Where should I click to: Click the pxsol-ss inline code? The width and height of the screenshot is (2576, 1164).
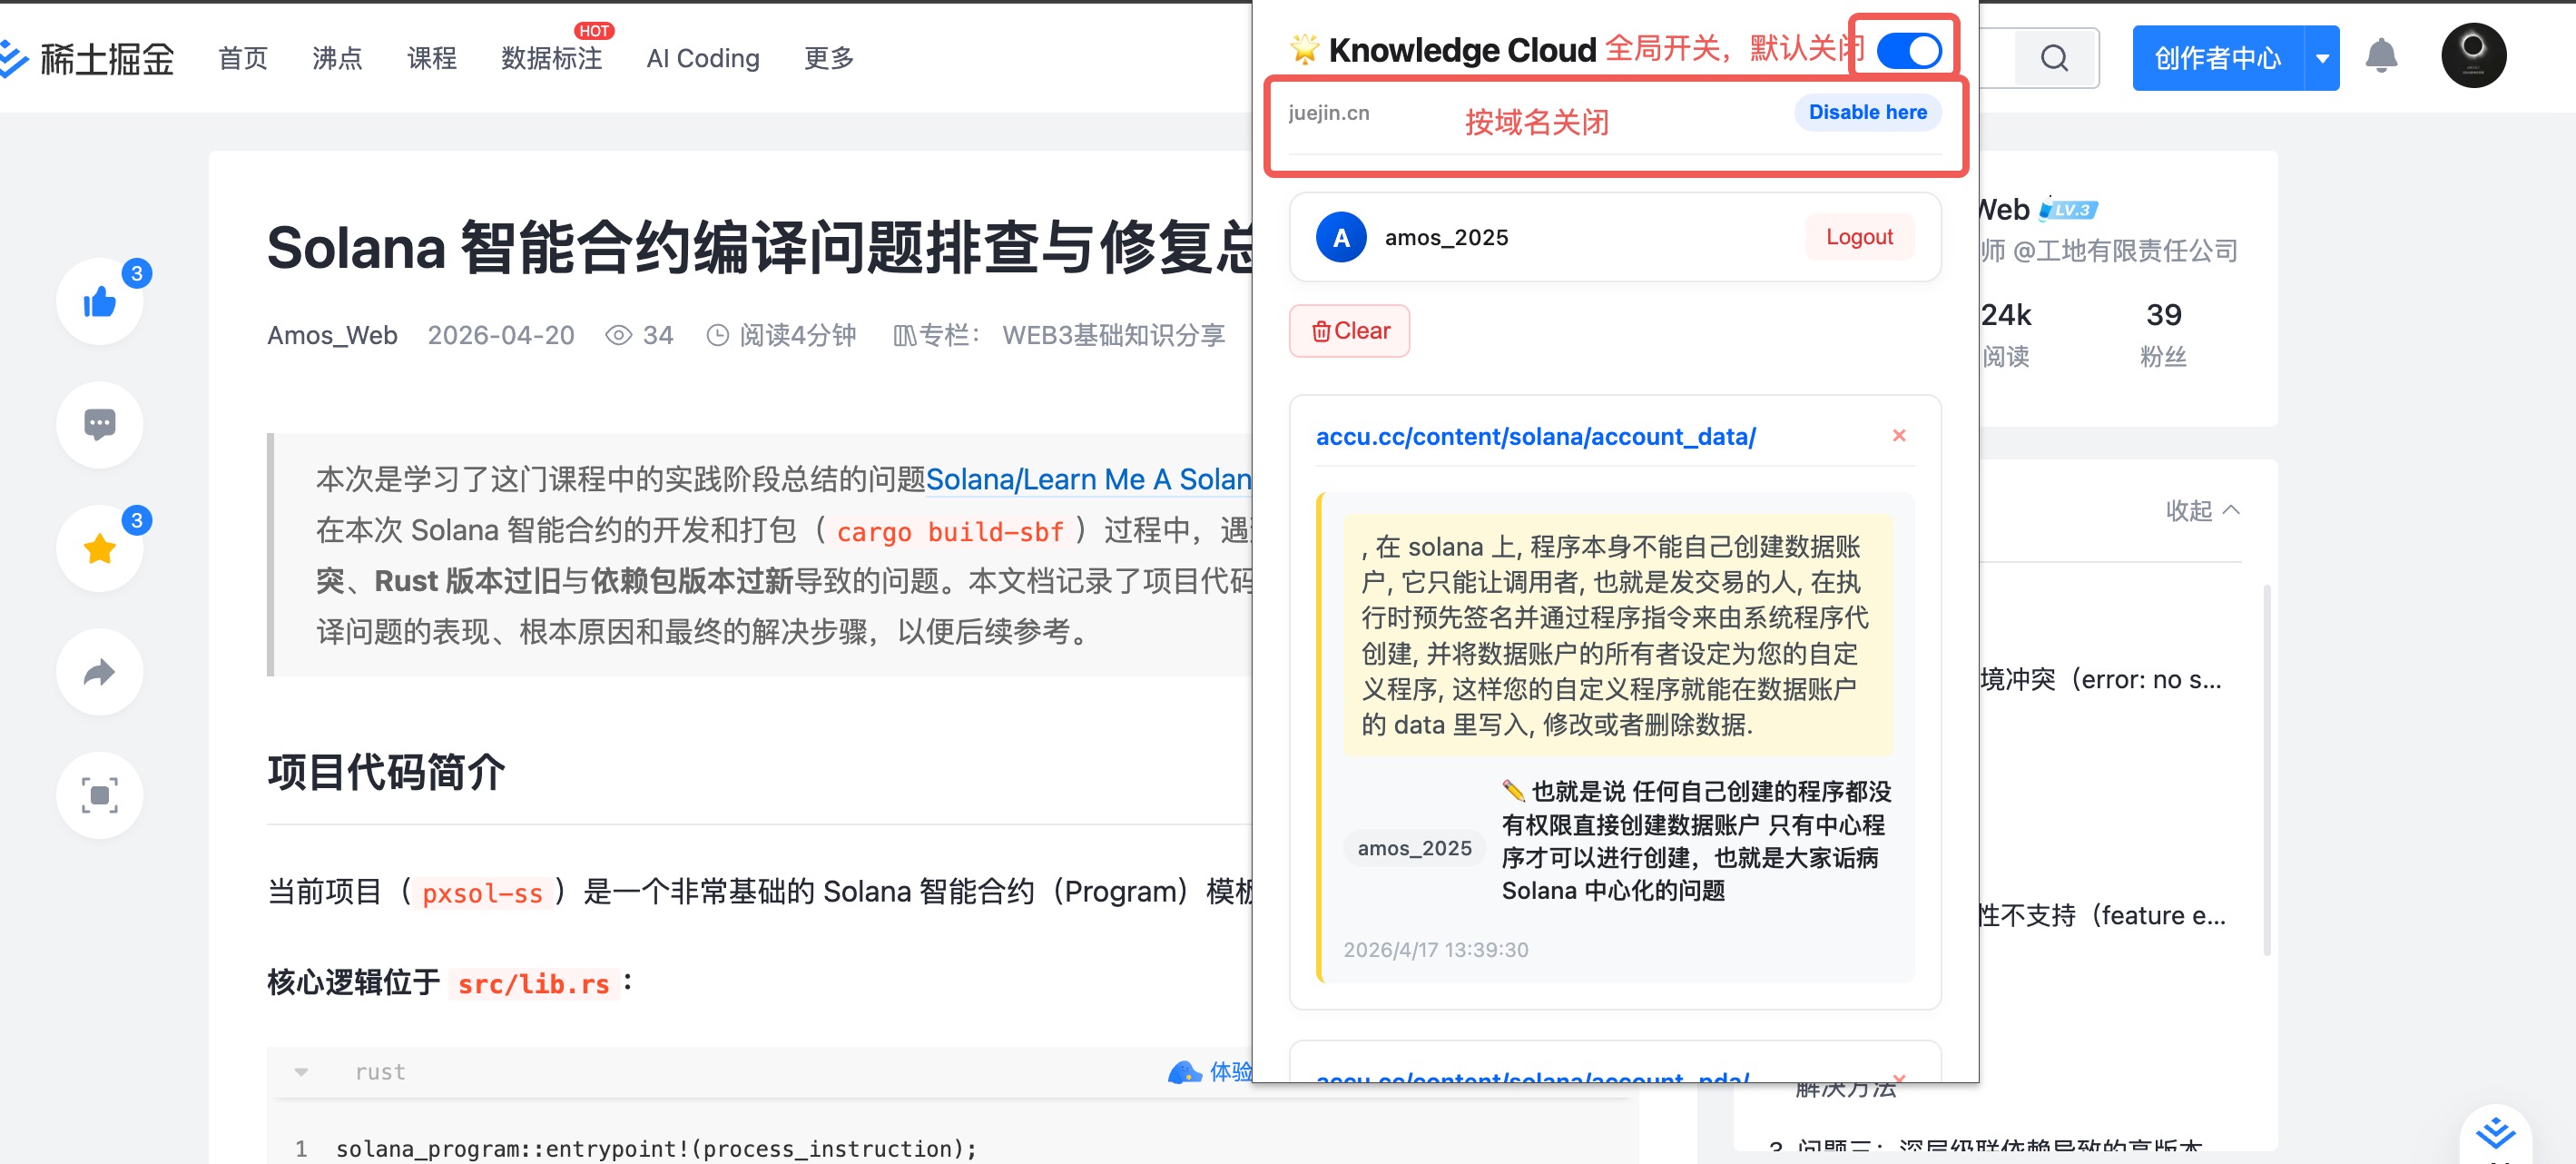tap(481, 892)
